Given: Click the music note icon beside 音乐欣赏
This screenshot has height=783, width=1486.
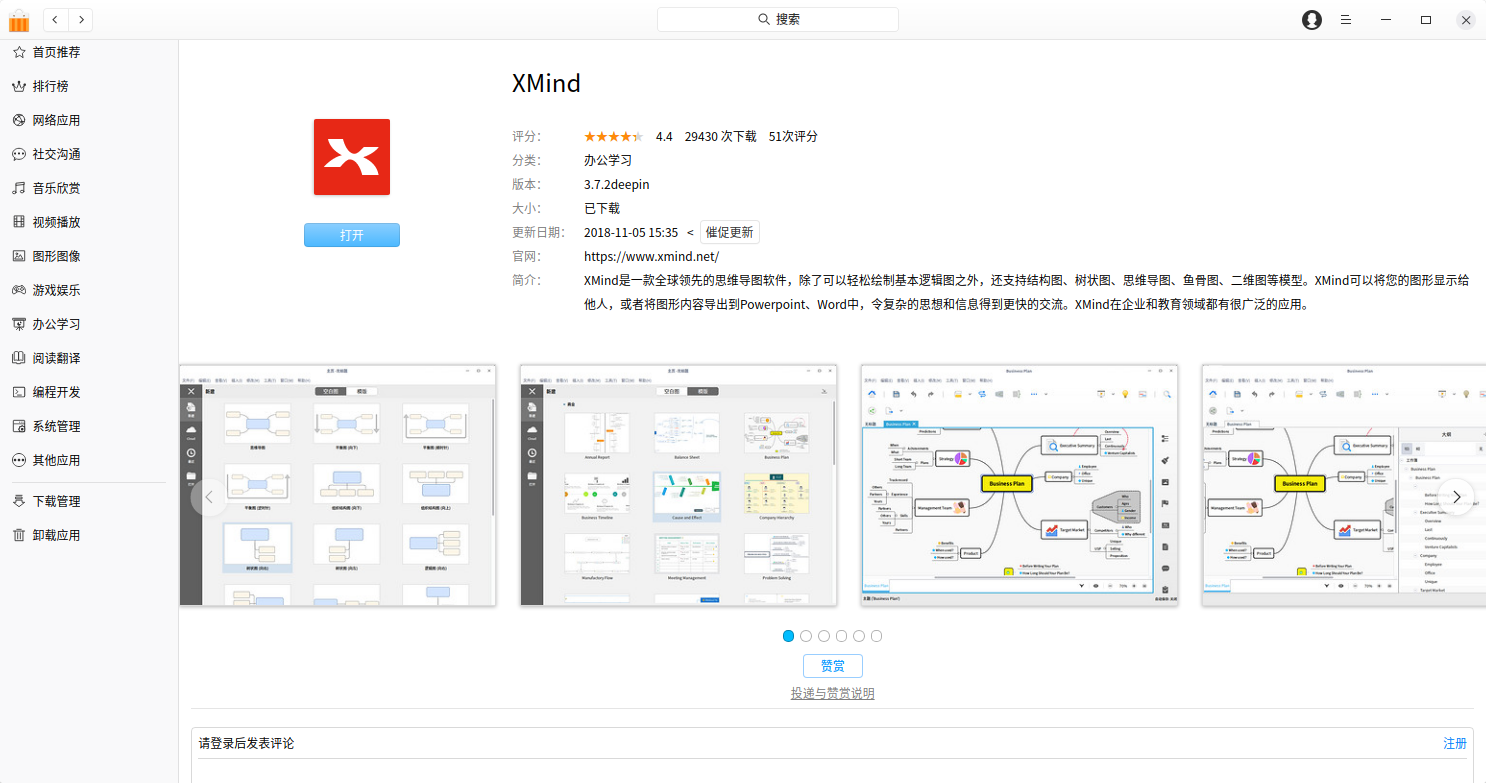Looking at the screenshot, I should click(19, 188).
